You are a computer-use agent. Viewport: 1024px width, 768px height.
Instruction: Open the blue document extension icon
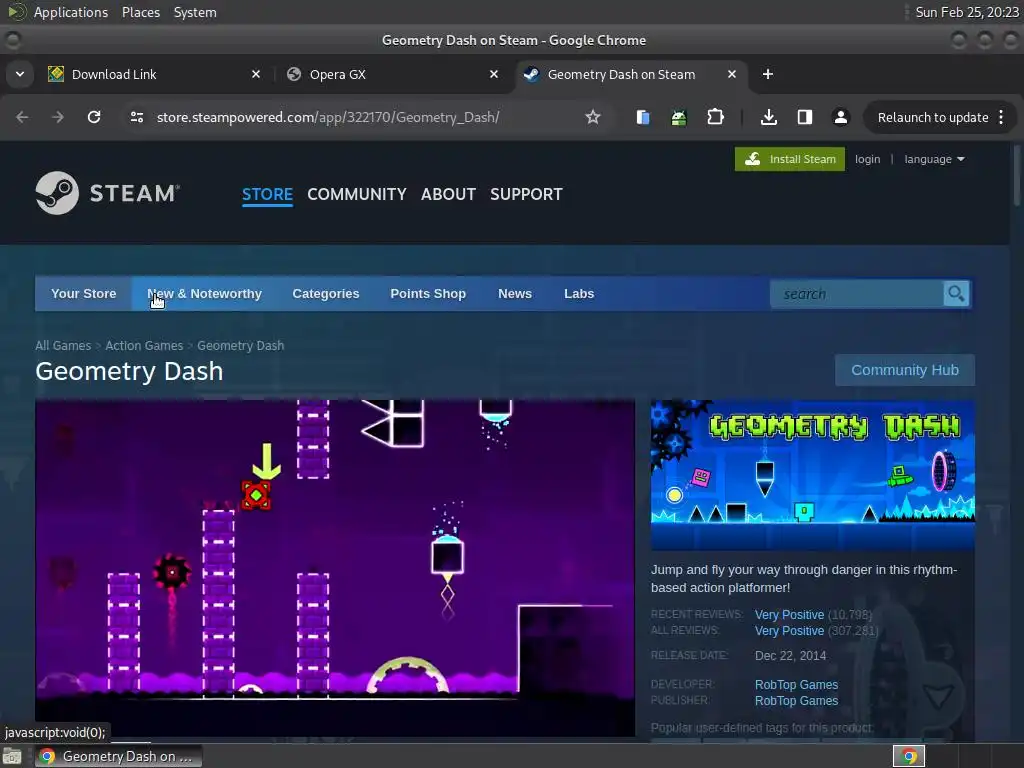643,117
